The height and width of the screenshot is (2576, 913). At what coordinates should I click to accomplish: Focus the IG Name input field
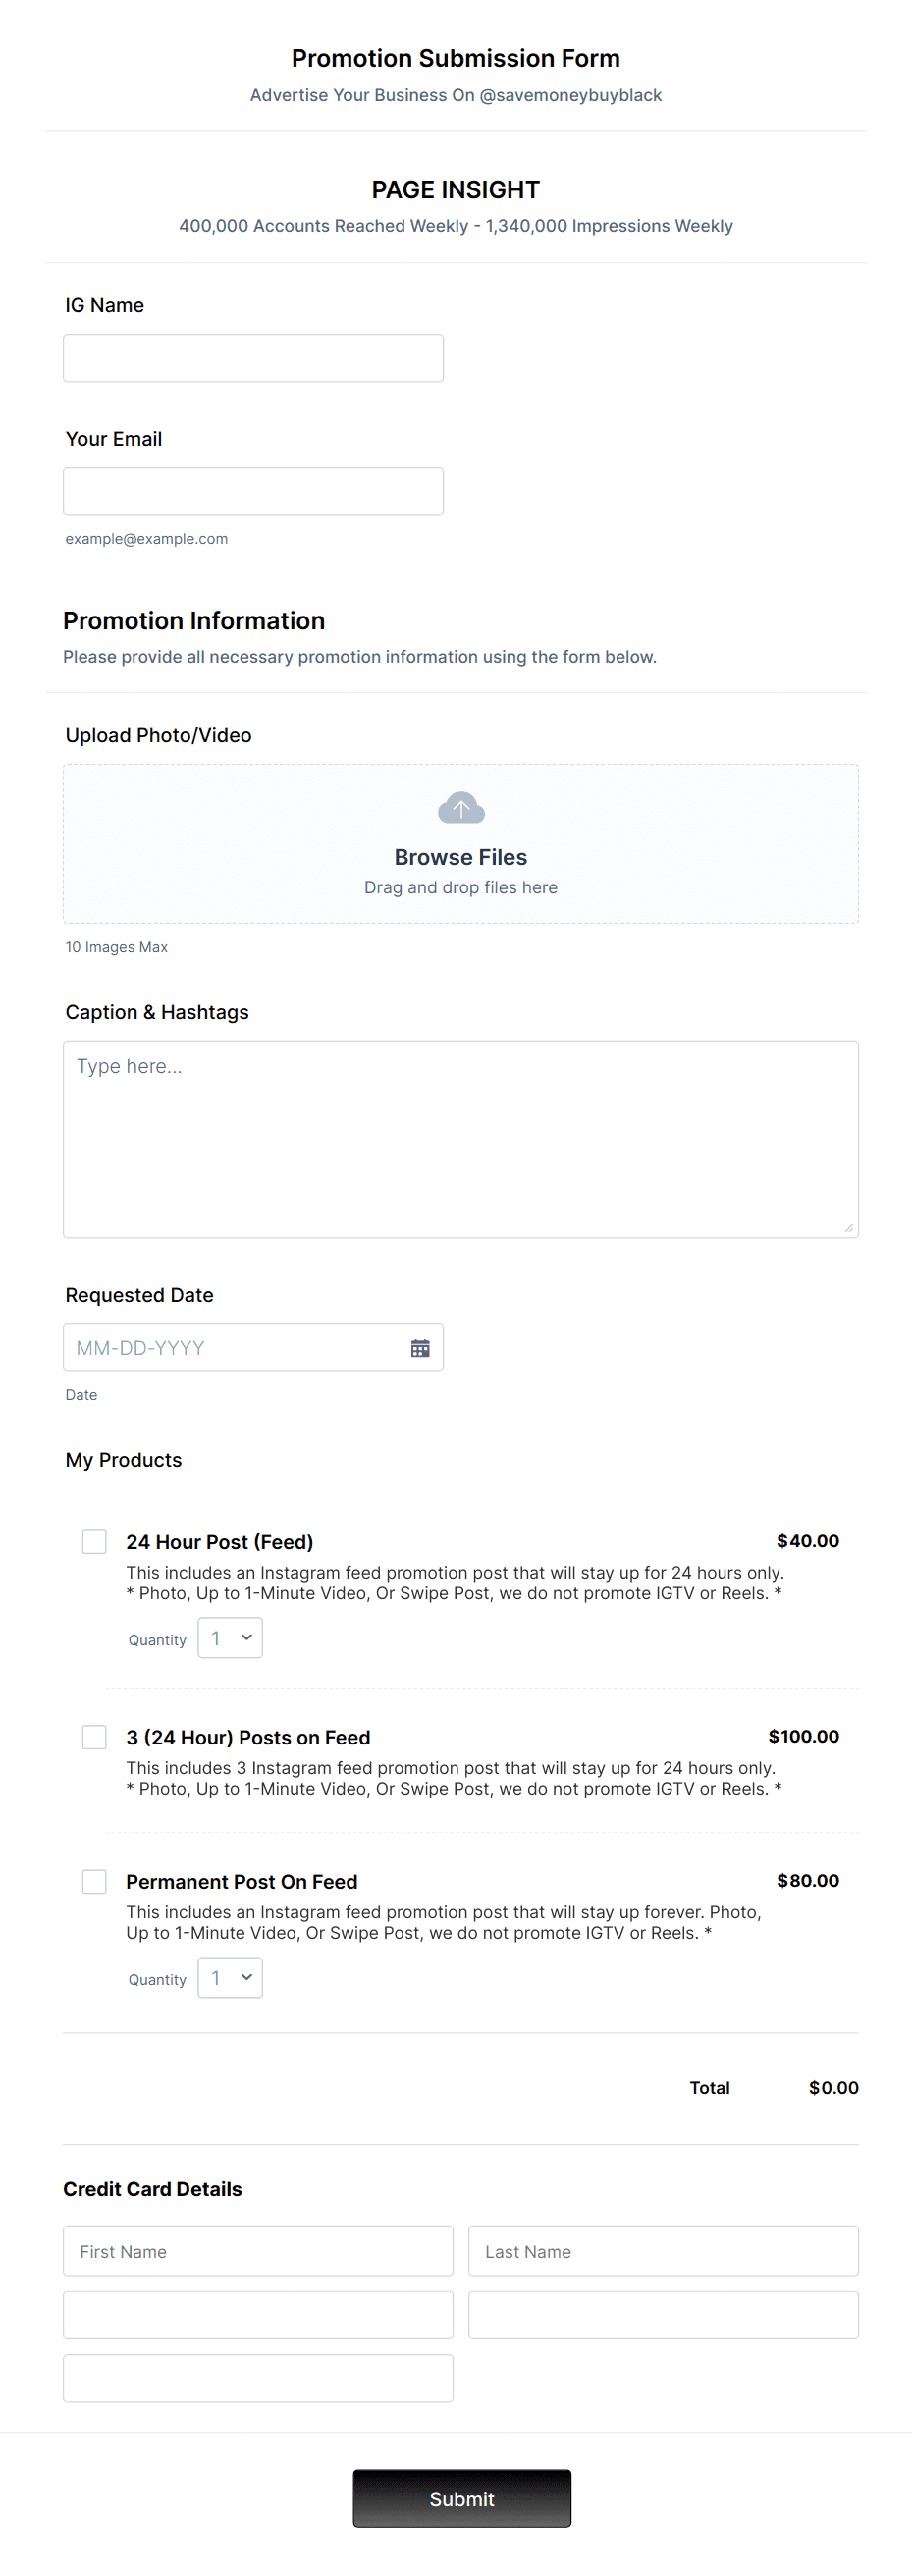tap(253, 357)
